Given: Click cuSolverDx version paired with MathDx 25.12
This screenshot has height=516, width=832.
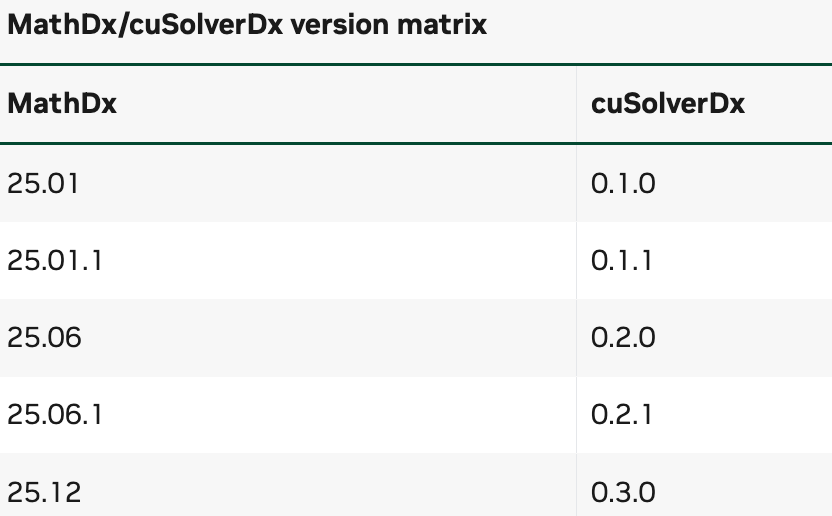Looking at the screenshot, I should tap(623, 492).
